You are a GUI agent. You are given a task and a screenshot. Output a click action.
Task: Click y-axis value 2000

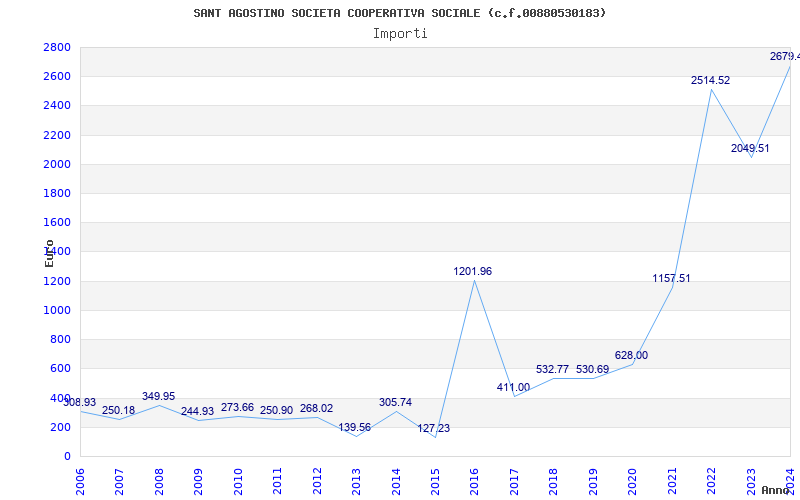click(57, 164)
